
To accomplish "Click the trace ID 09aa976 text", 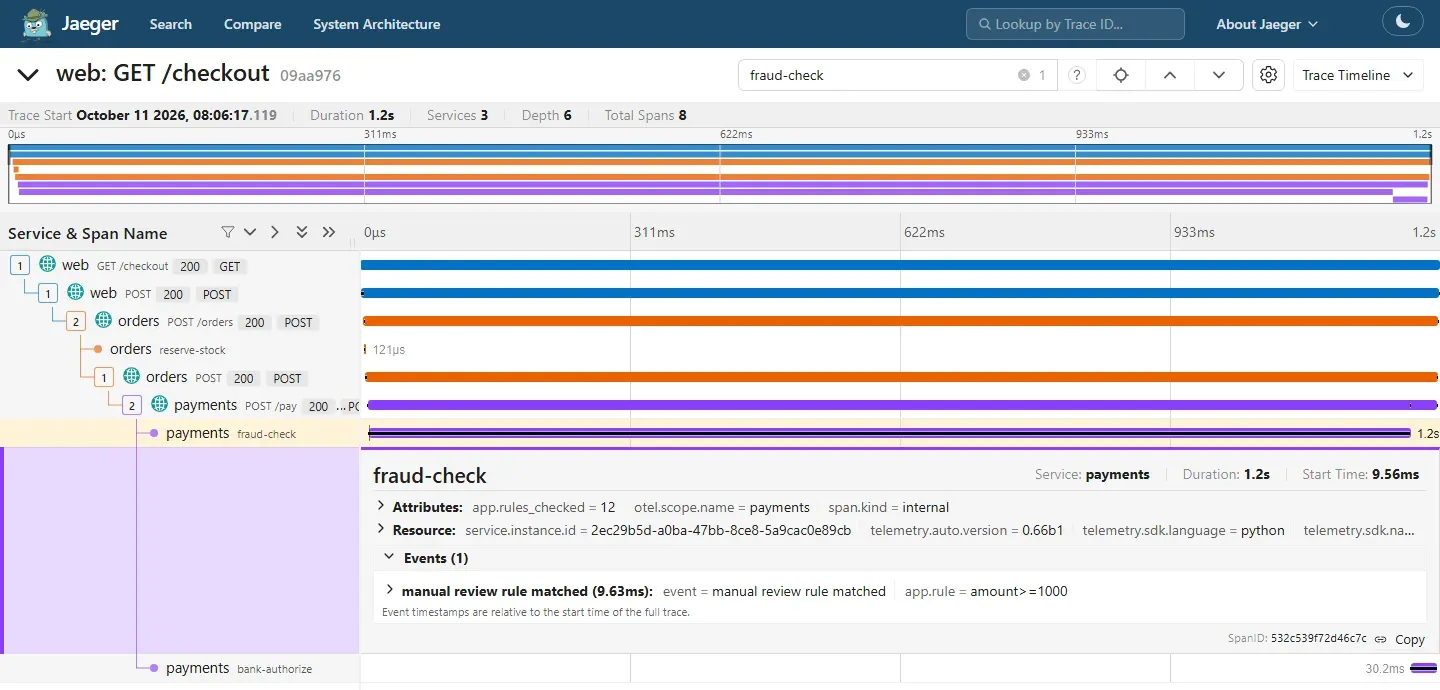I will click(310, 75).
